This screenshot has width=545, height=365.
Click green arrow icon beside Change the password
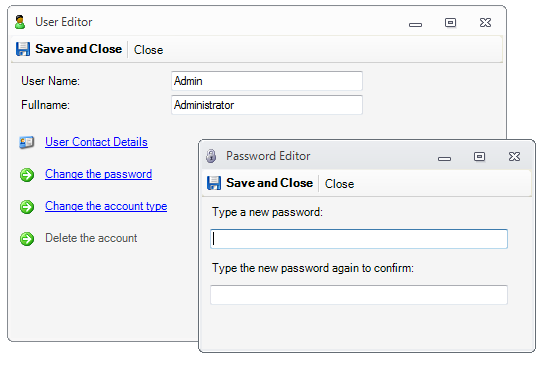pyautogui.click(x=27, y=175)
